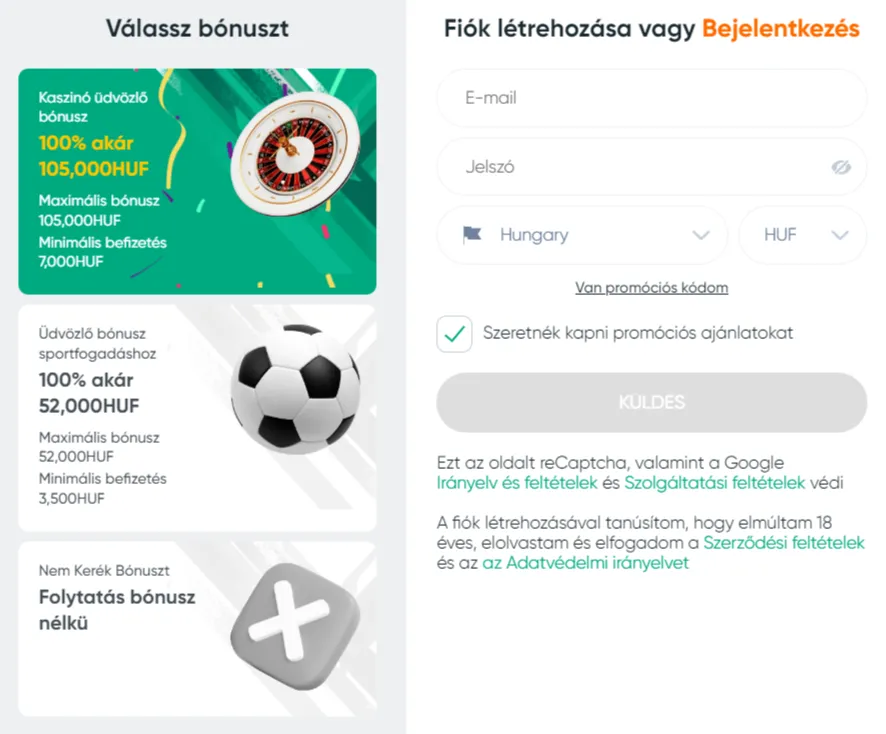
Task: Switch to Bejelentkezés login
Action: [x=781, y=29]
